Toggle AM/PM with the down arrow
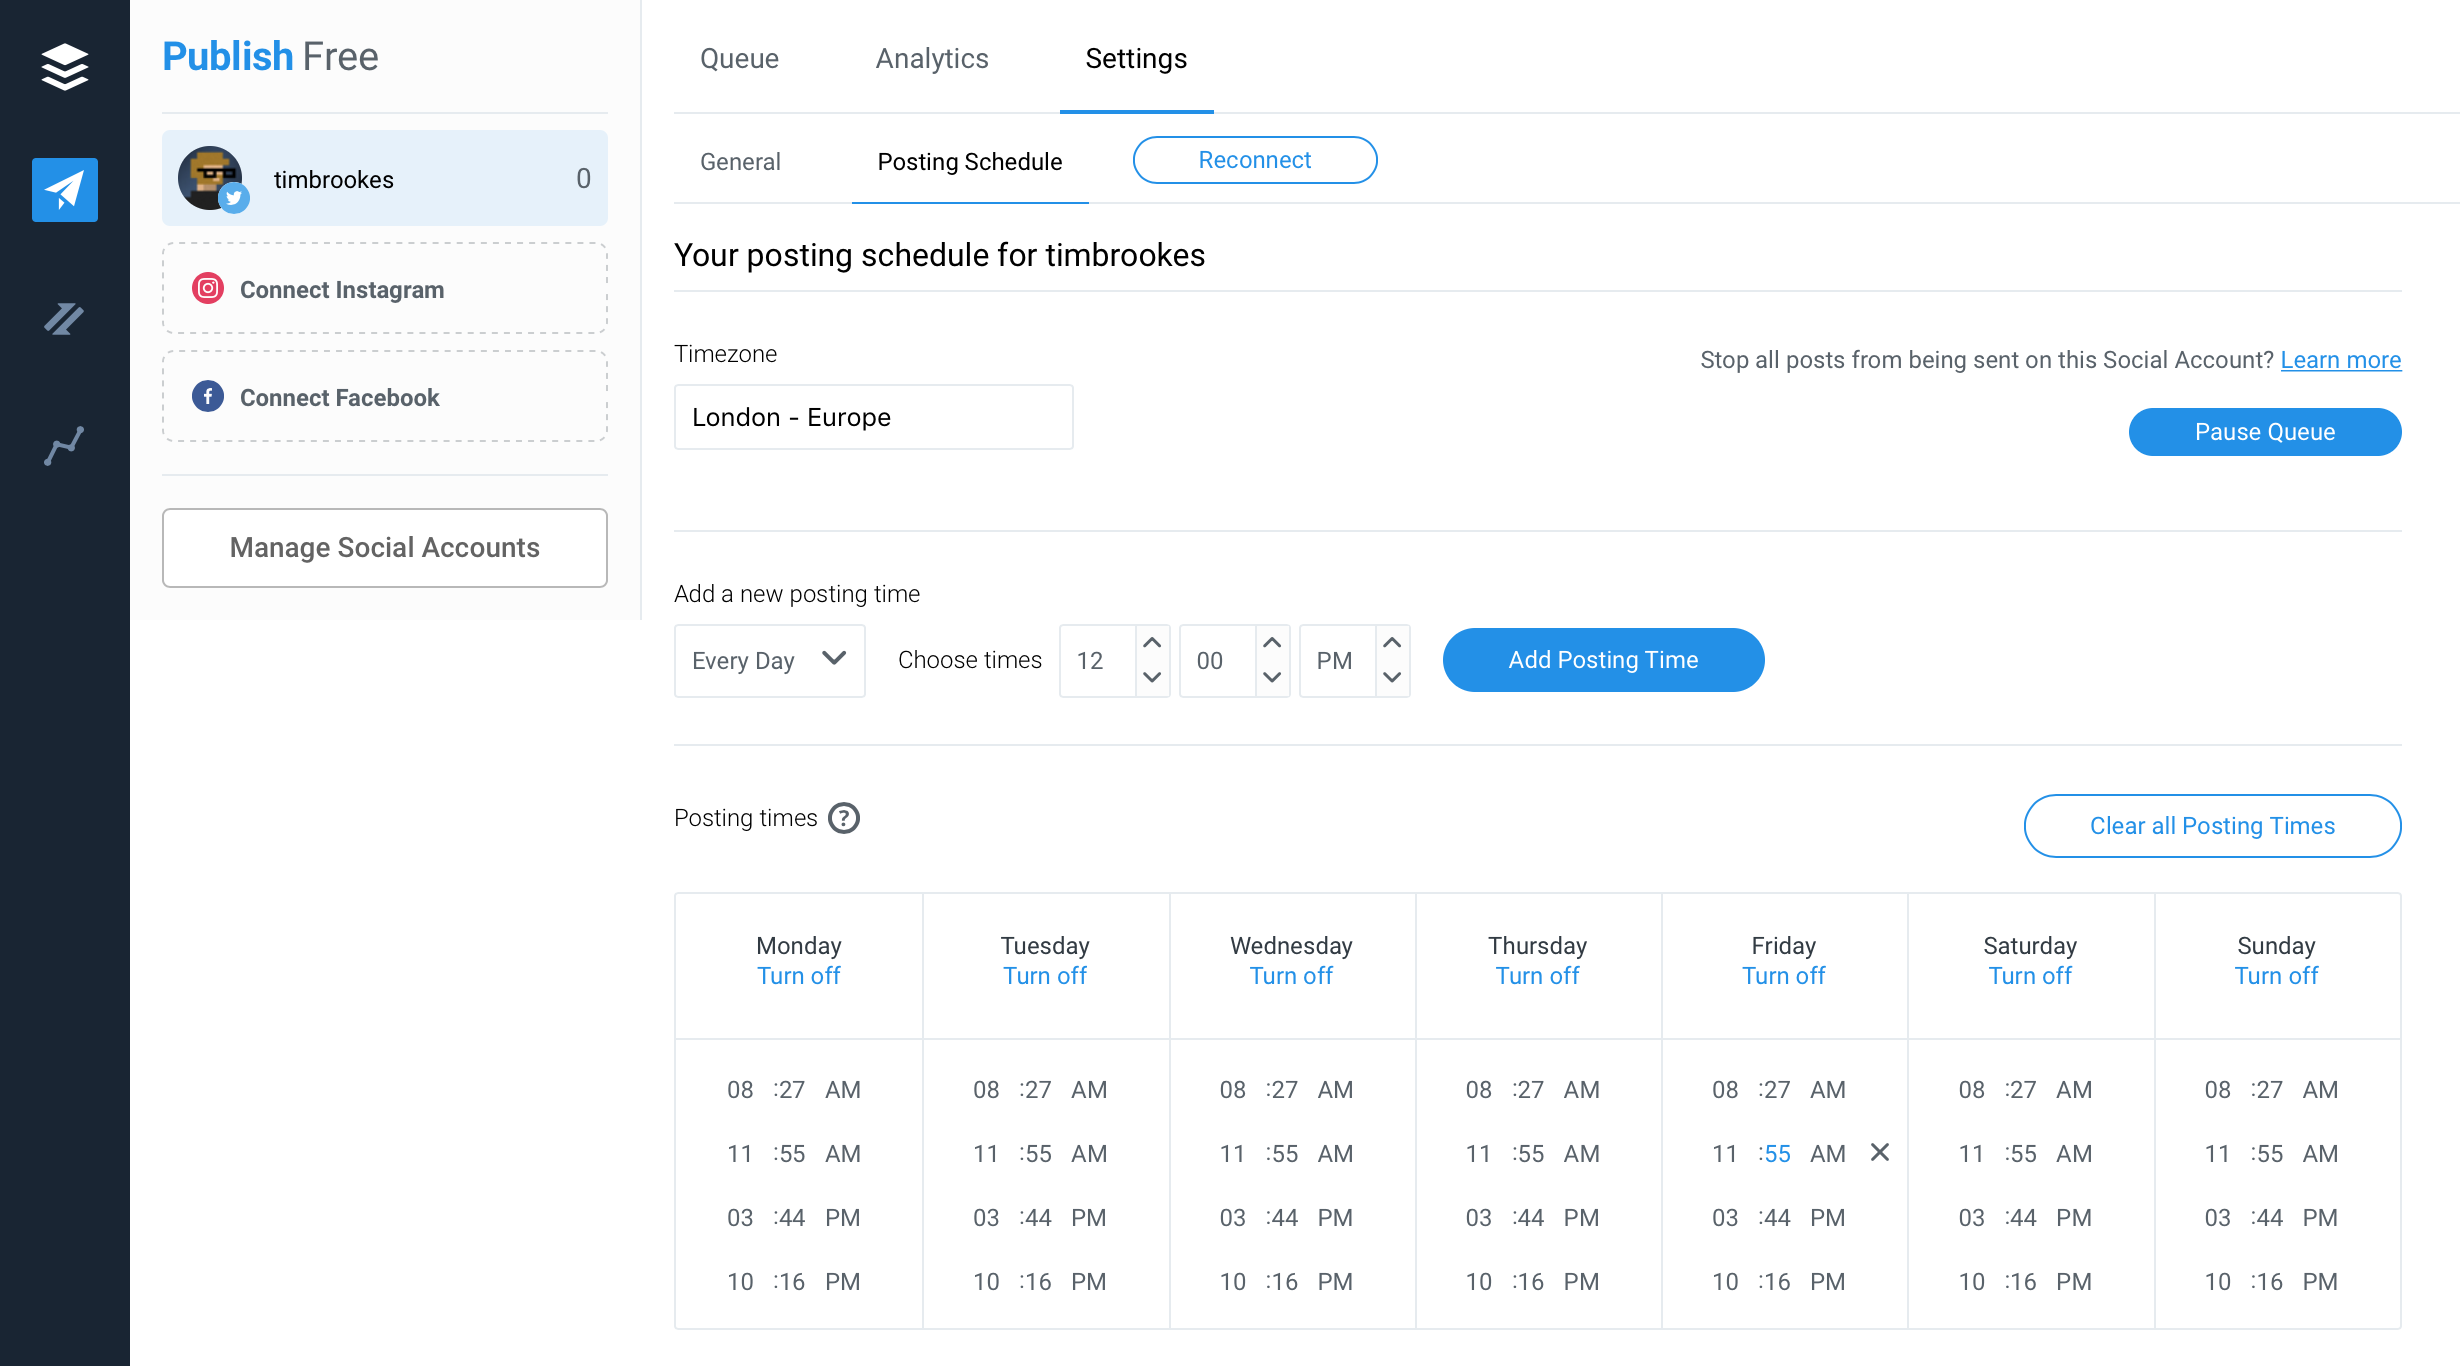2460x1366 pixels. click(1392, 678)
